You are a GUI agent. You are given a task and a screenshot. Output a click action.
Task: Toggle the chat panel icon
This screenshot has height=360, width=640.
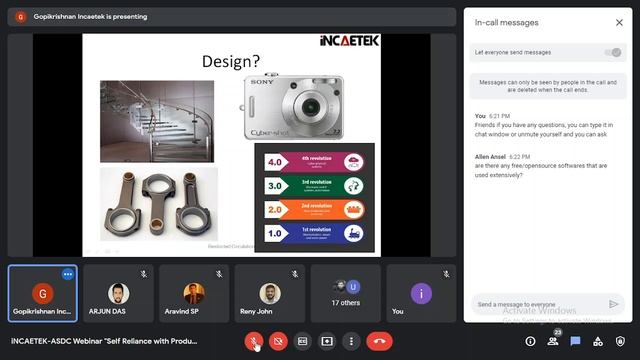click(x=576, y=341)
